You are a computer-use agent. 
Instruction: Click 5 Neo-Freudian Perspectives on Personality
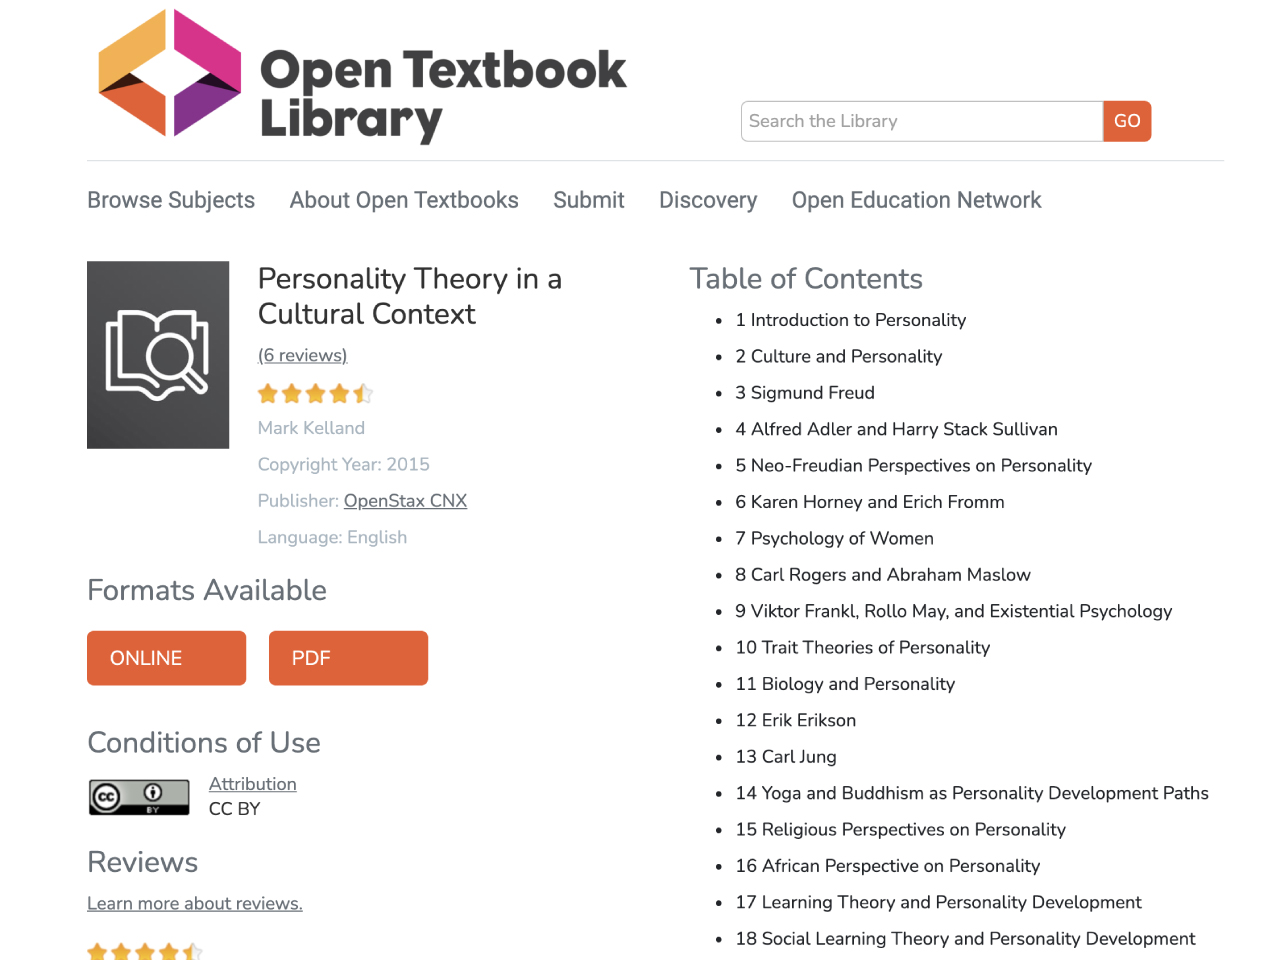coord(913,465)
